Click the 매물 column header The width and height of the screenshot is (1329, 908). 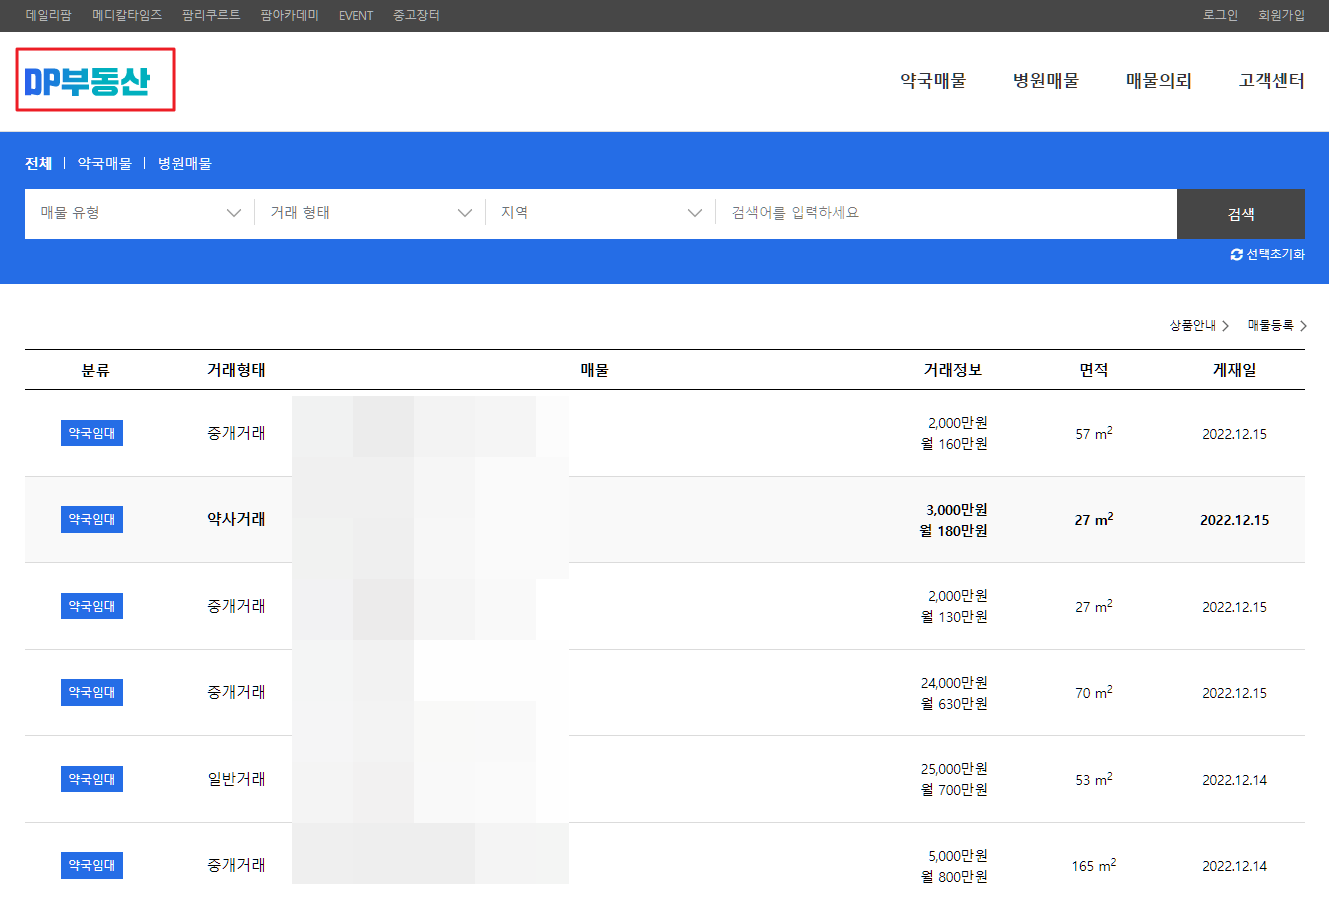(595, 370)
